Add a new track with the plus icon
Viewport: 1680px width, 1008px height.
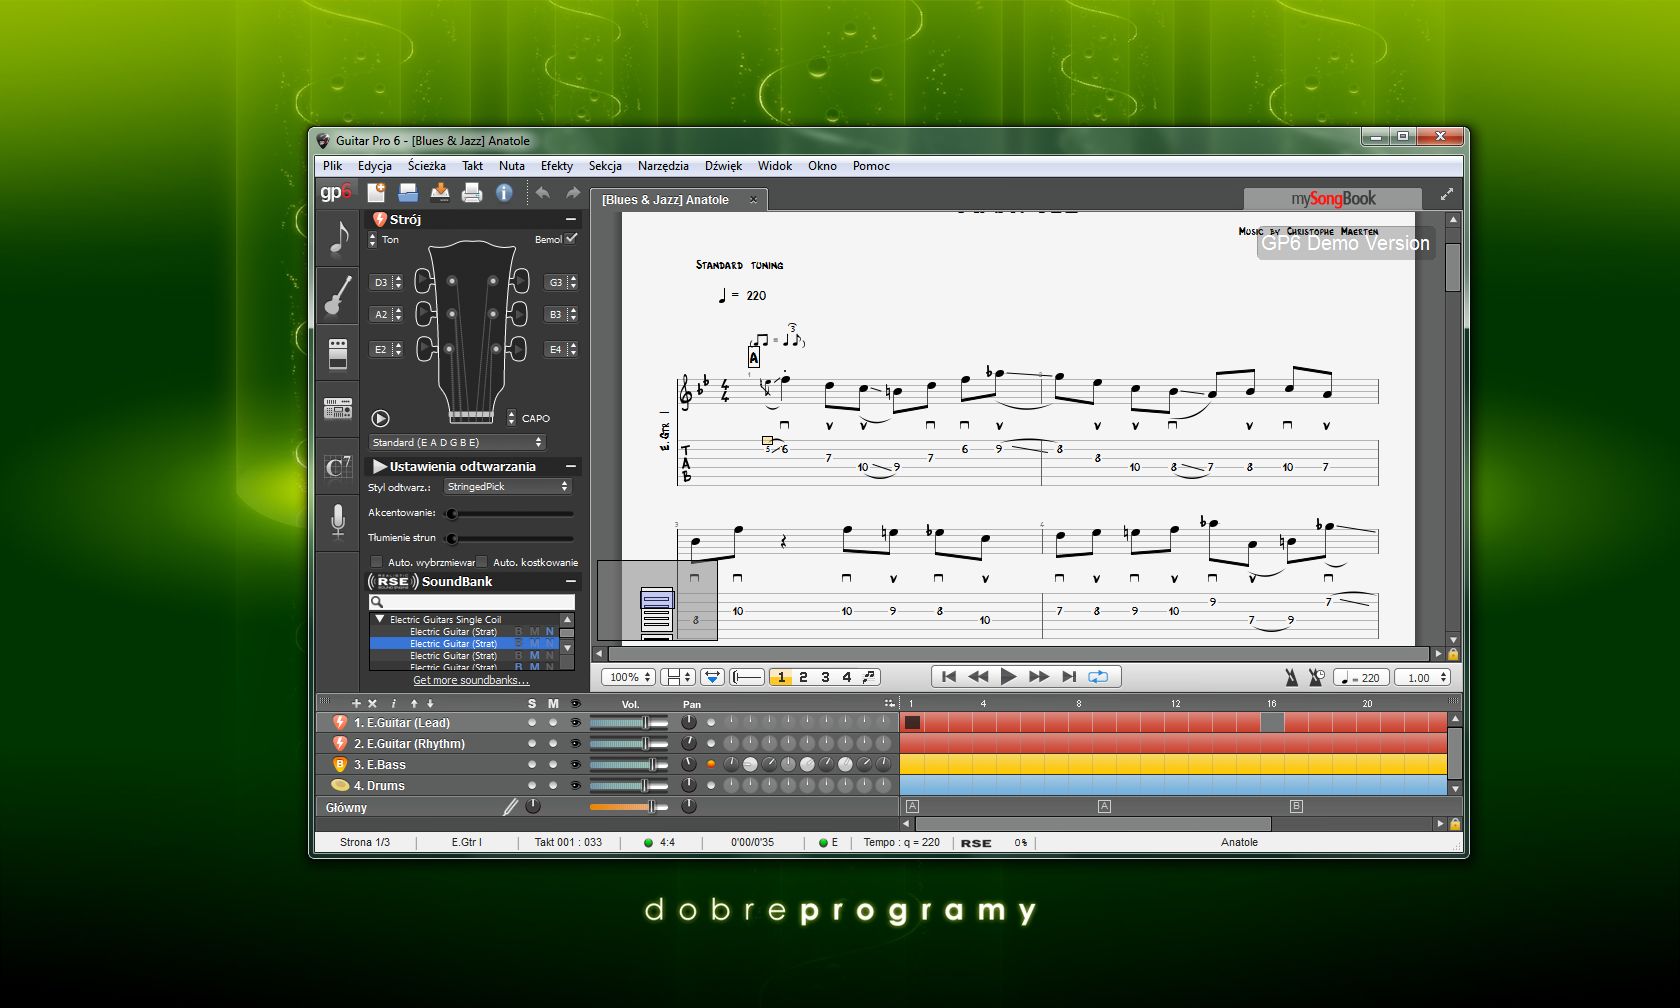[356, 703]
